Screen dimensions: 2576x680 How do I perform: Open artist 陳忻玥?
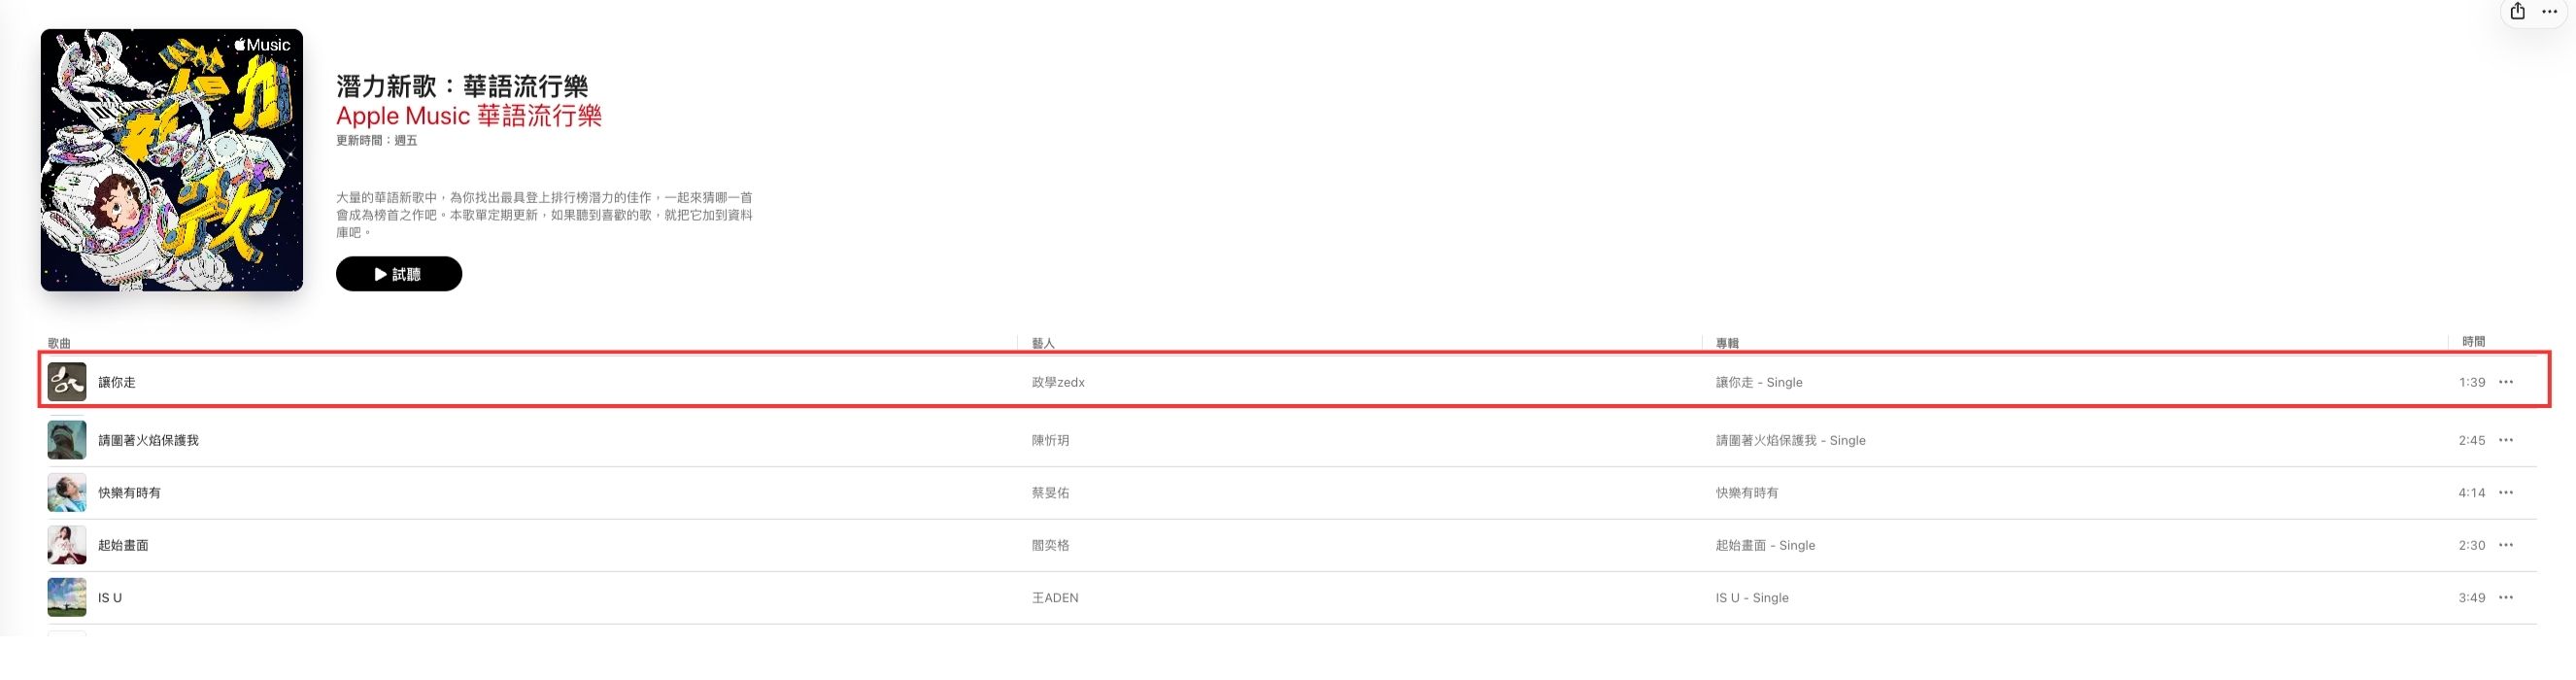coord(1050,440)
